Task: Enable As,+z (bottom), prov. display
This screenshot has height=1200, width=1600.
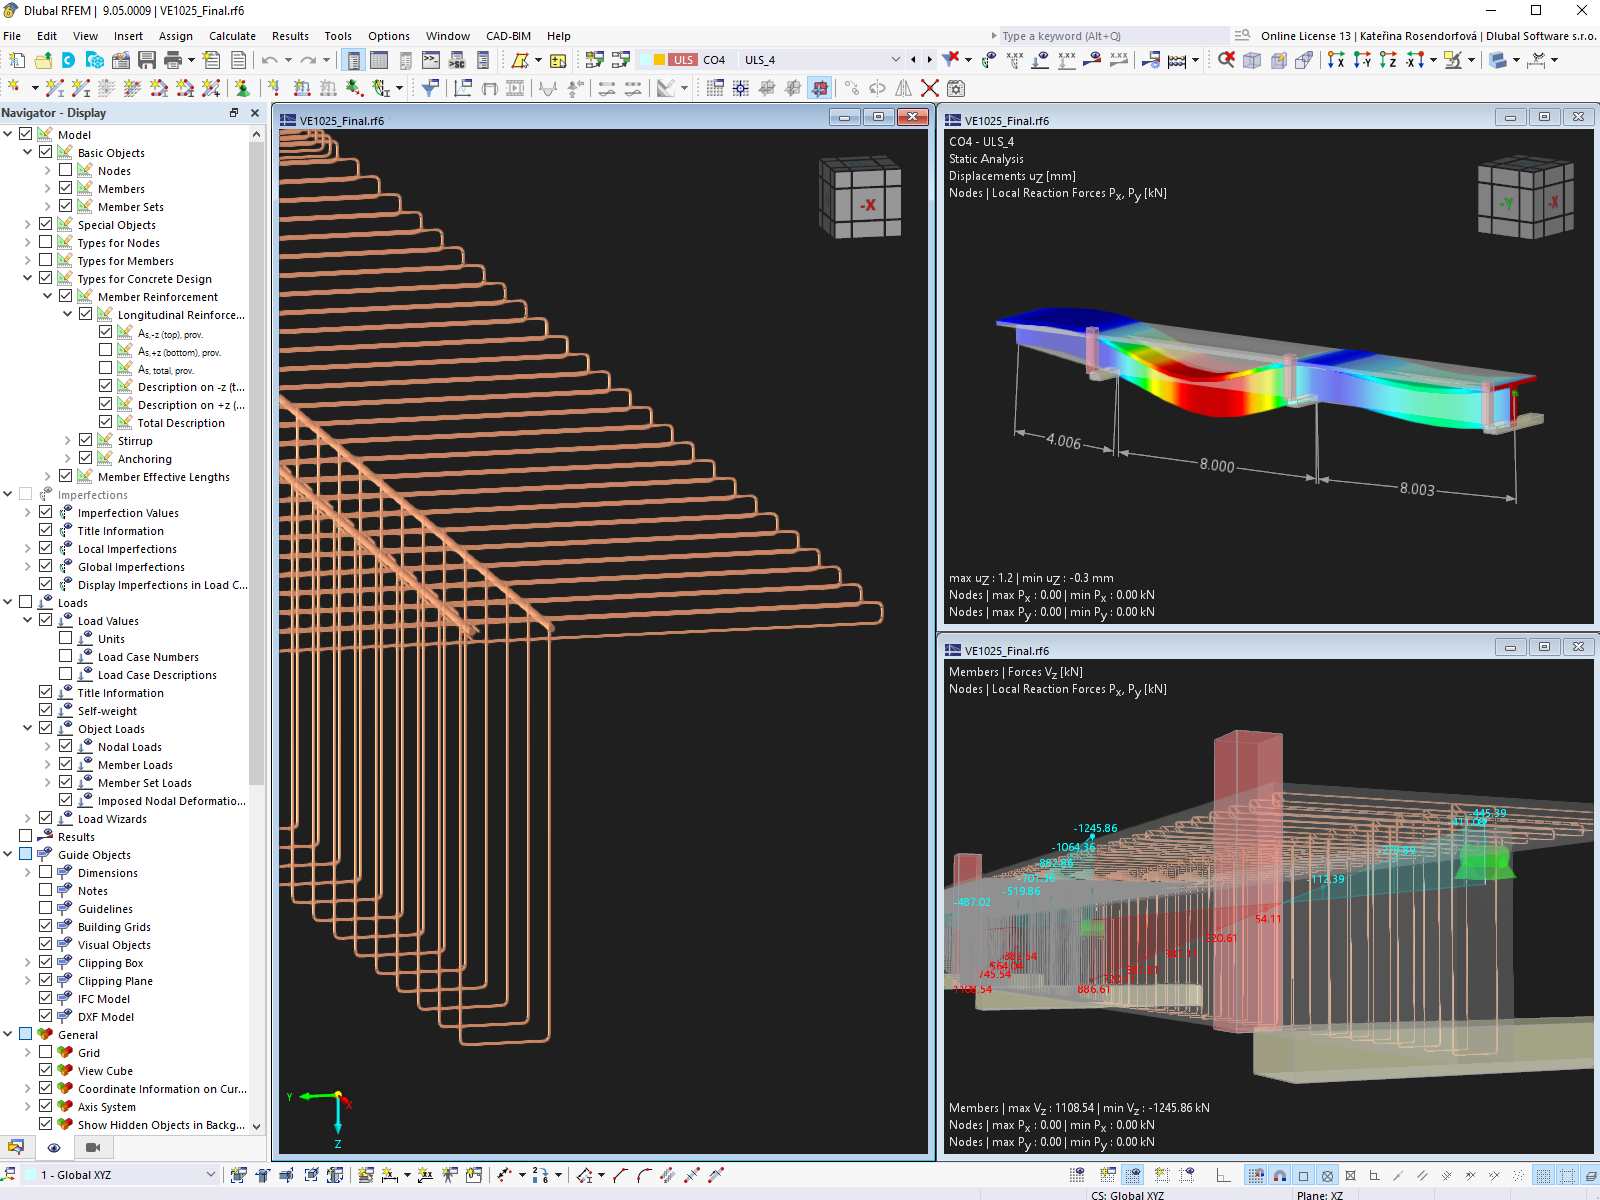Action: pyautogui.click(x=106, y=350)
